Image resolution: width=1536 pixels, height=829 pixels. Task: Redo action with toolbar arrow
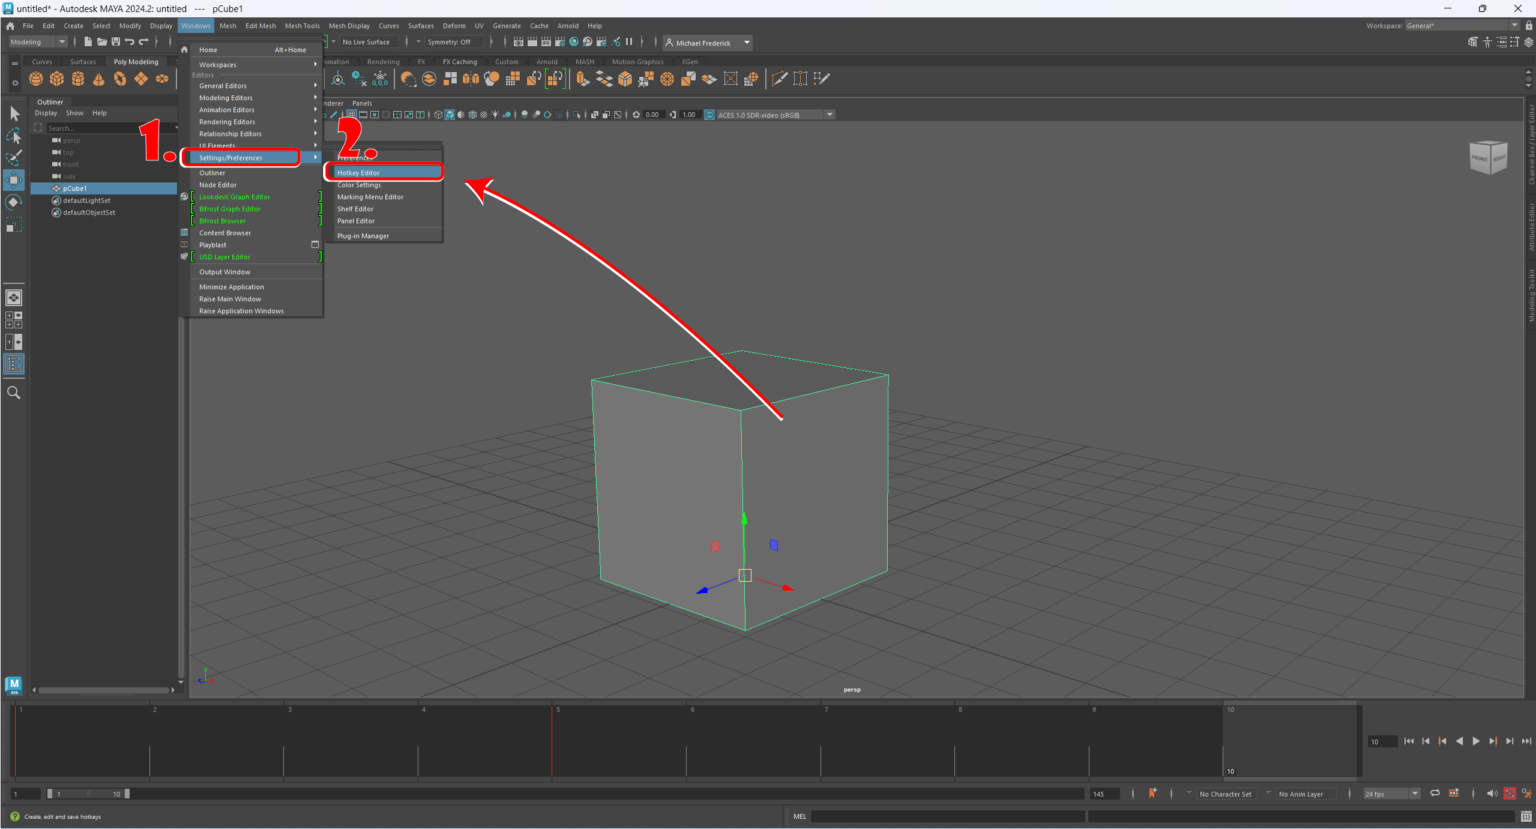coord(143,42)
